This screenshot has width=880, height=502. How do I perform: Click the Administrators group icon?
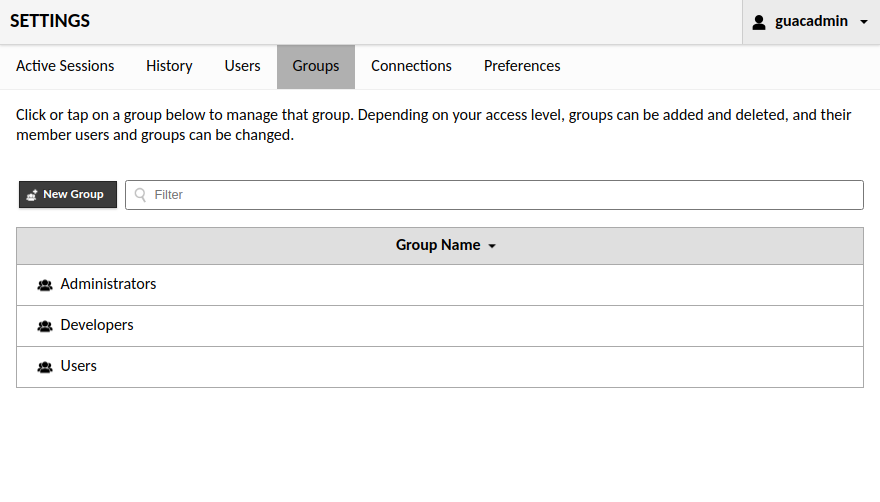tap(45, 285)
